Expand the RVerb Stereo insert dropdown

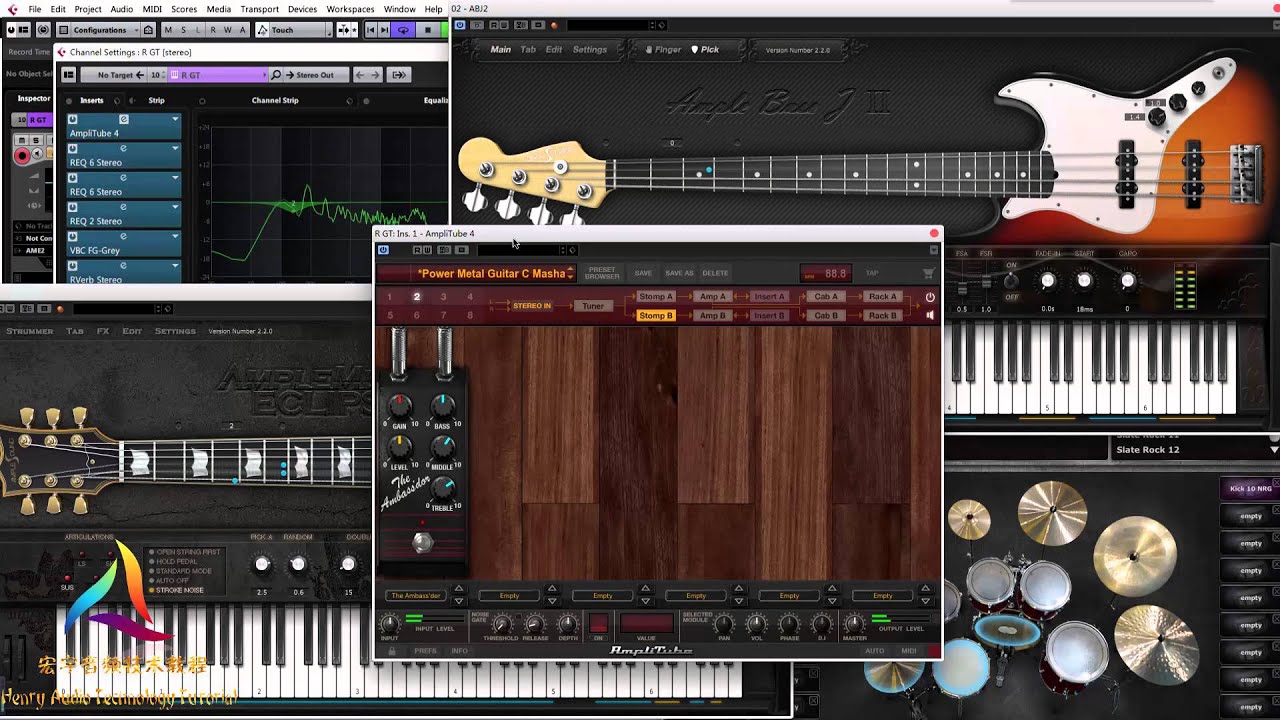(175, 266)
